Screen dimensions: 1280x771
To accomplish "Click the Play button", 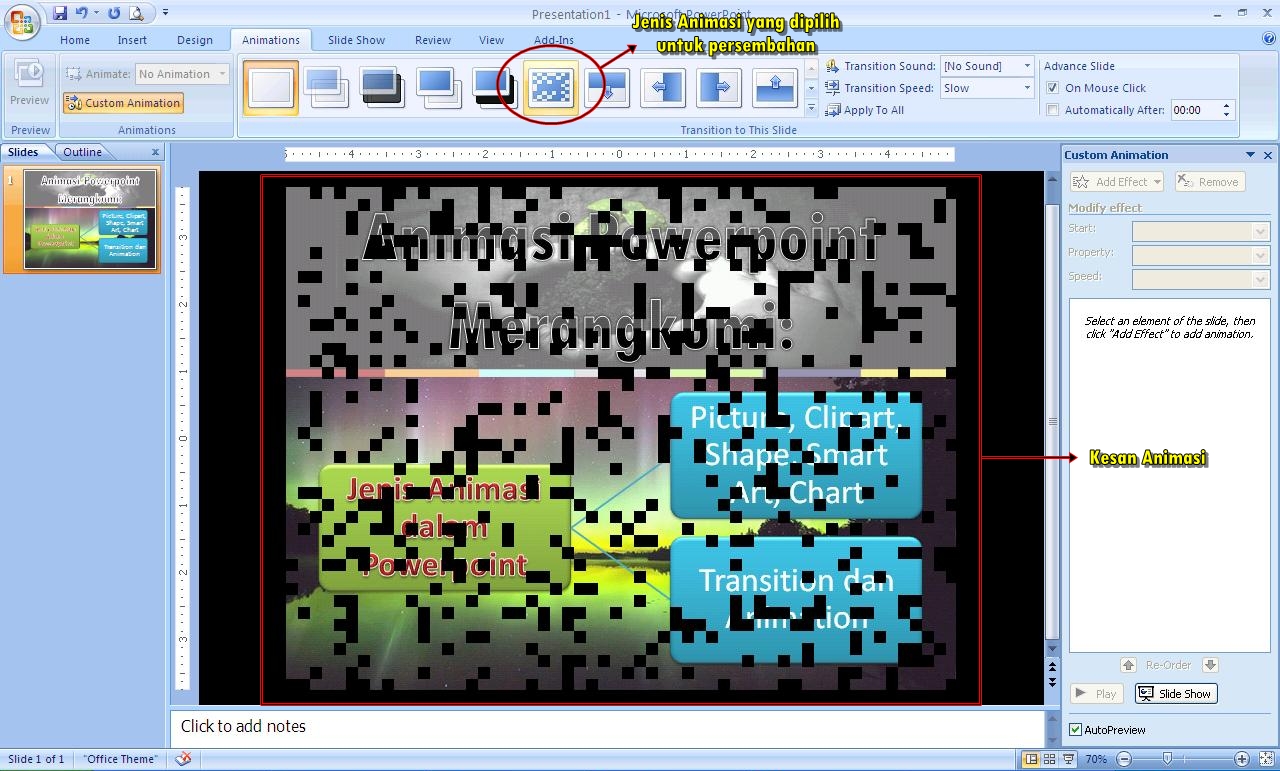I will point(1097,694).
